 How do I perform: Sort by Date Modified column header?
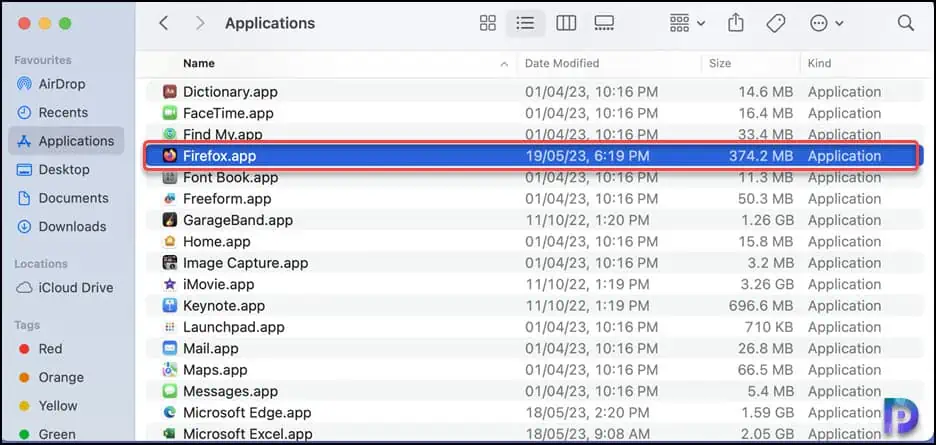tap(562, 63)
